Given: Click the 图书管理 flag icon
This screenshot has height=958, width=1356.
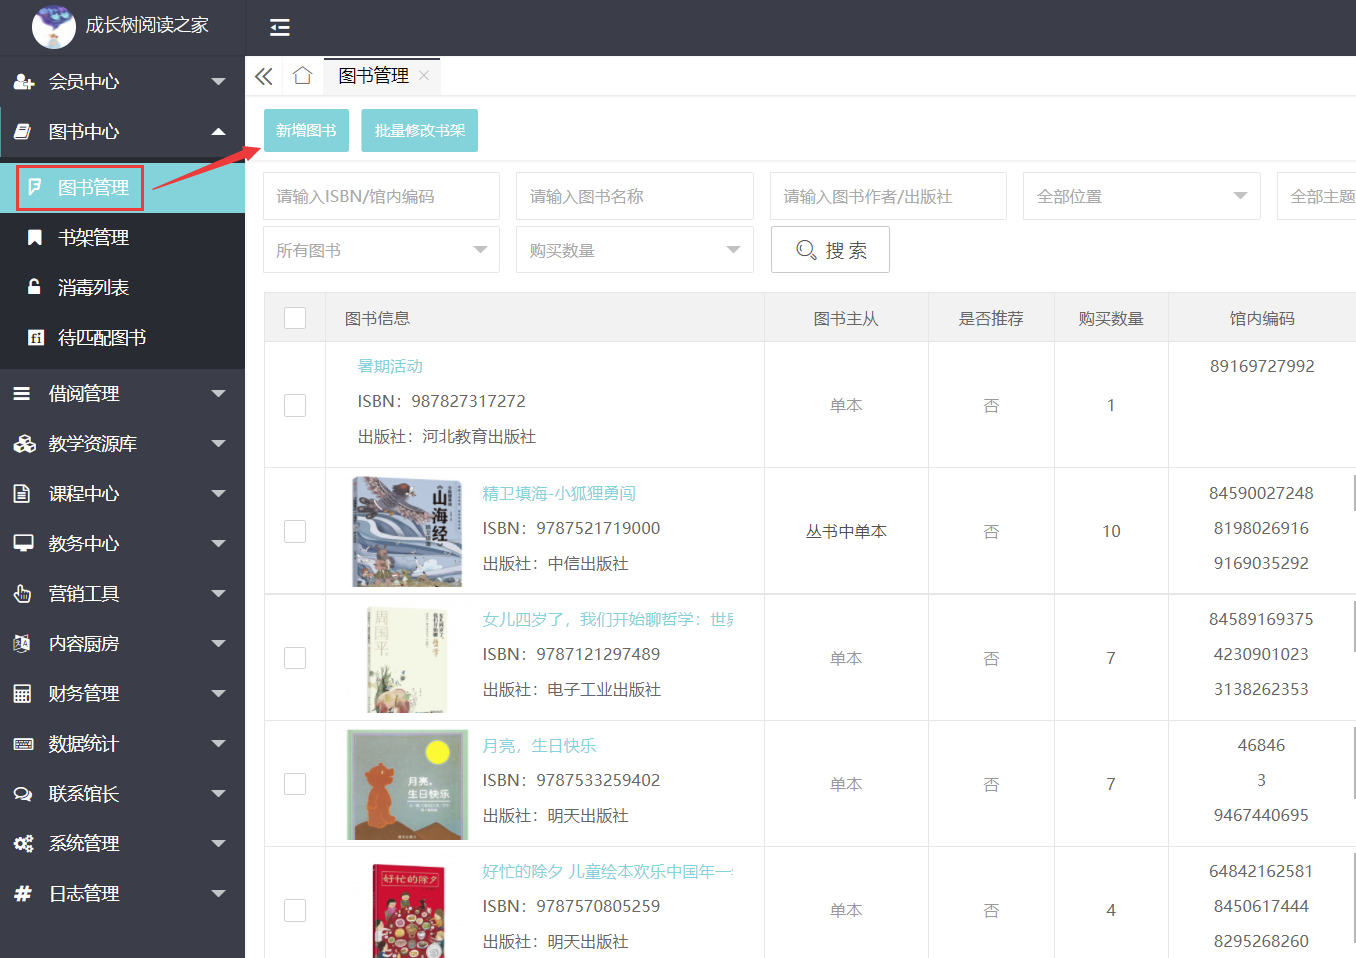Looking at the screenshot, I should pos(35,187).
